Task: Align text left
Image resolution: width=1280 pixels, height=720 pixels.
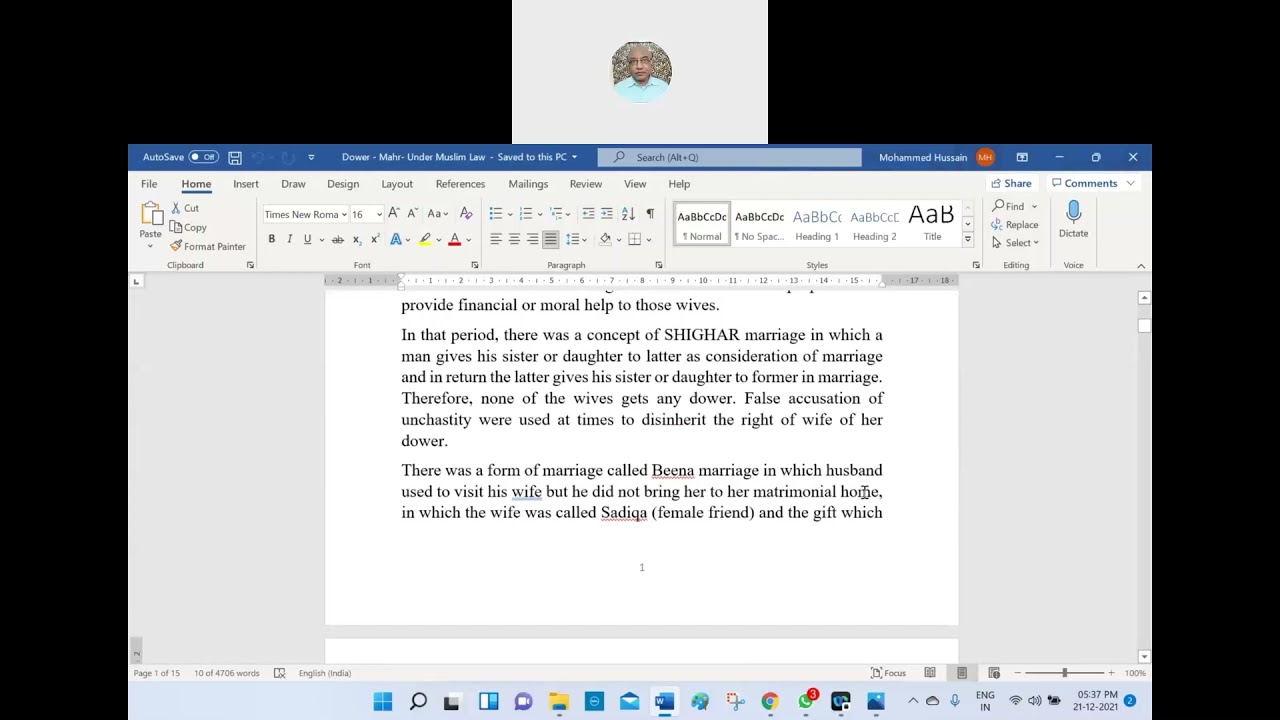Action: pos(495,239)
